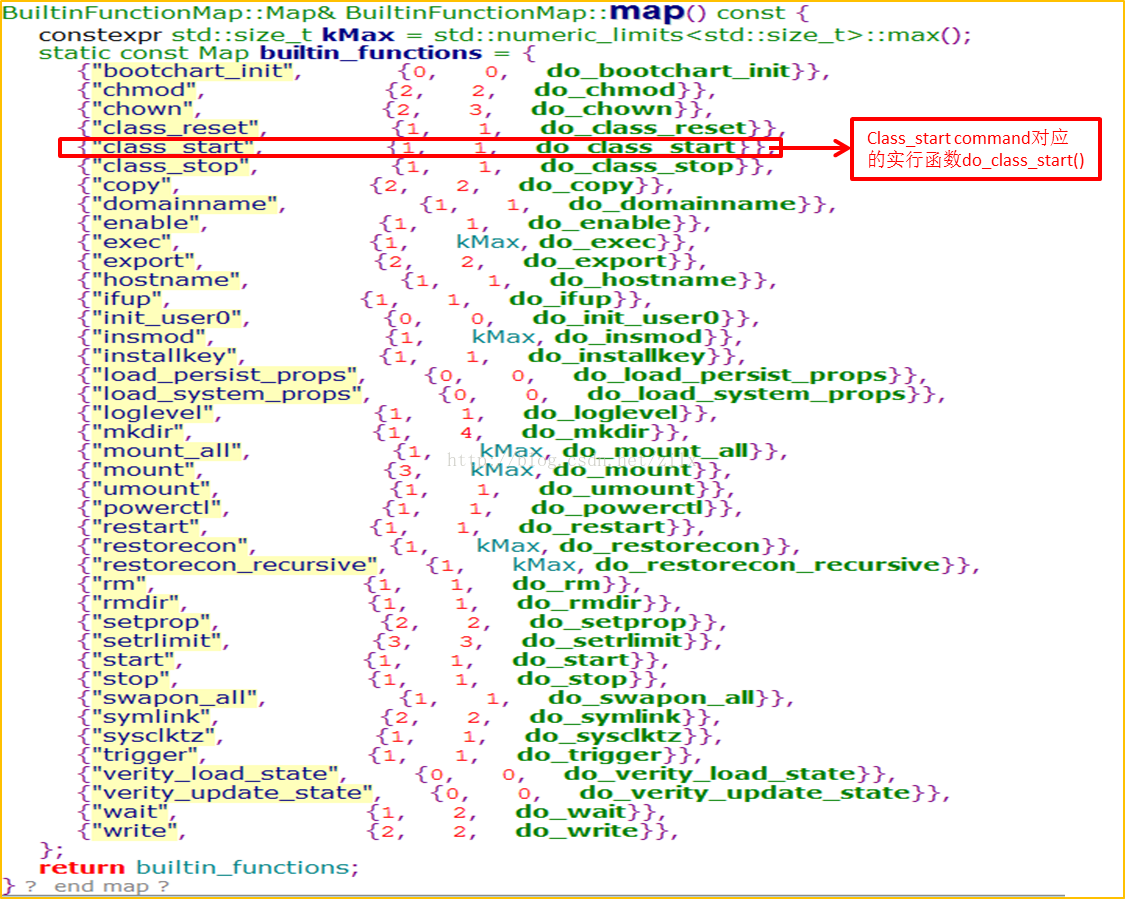This screenshot has height=899, width=1125.
Task: Click the "hostname" string
Action: (165, 281)
